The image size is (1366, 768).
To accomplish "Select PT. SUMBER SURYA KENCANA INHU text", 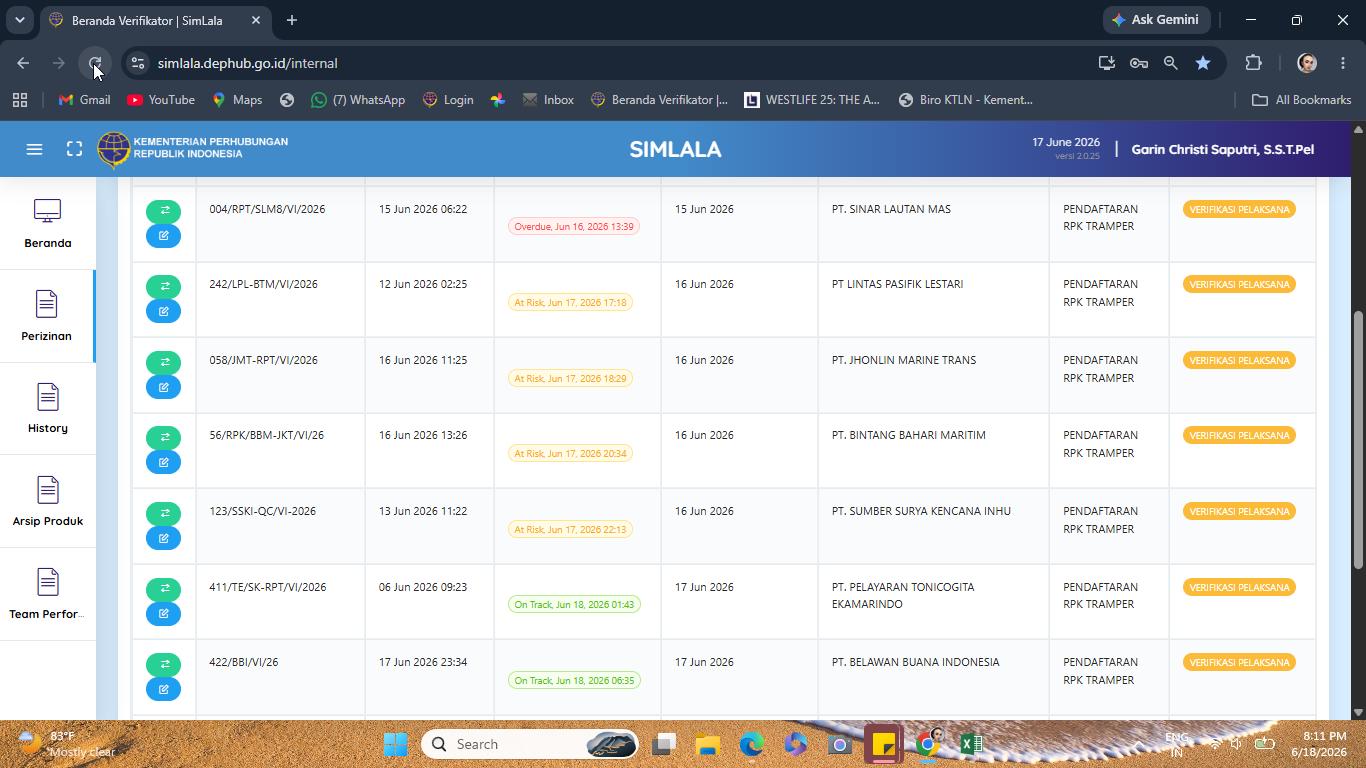I will point(921,511).
